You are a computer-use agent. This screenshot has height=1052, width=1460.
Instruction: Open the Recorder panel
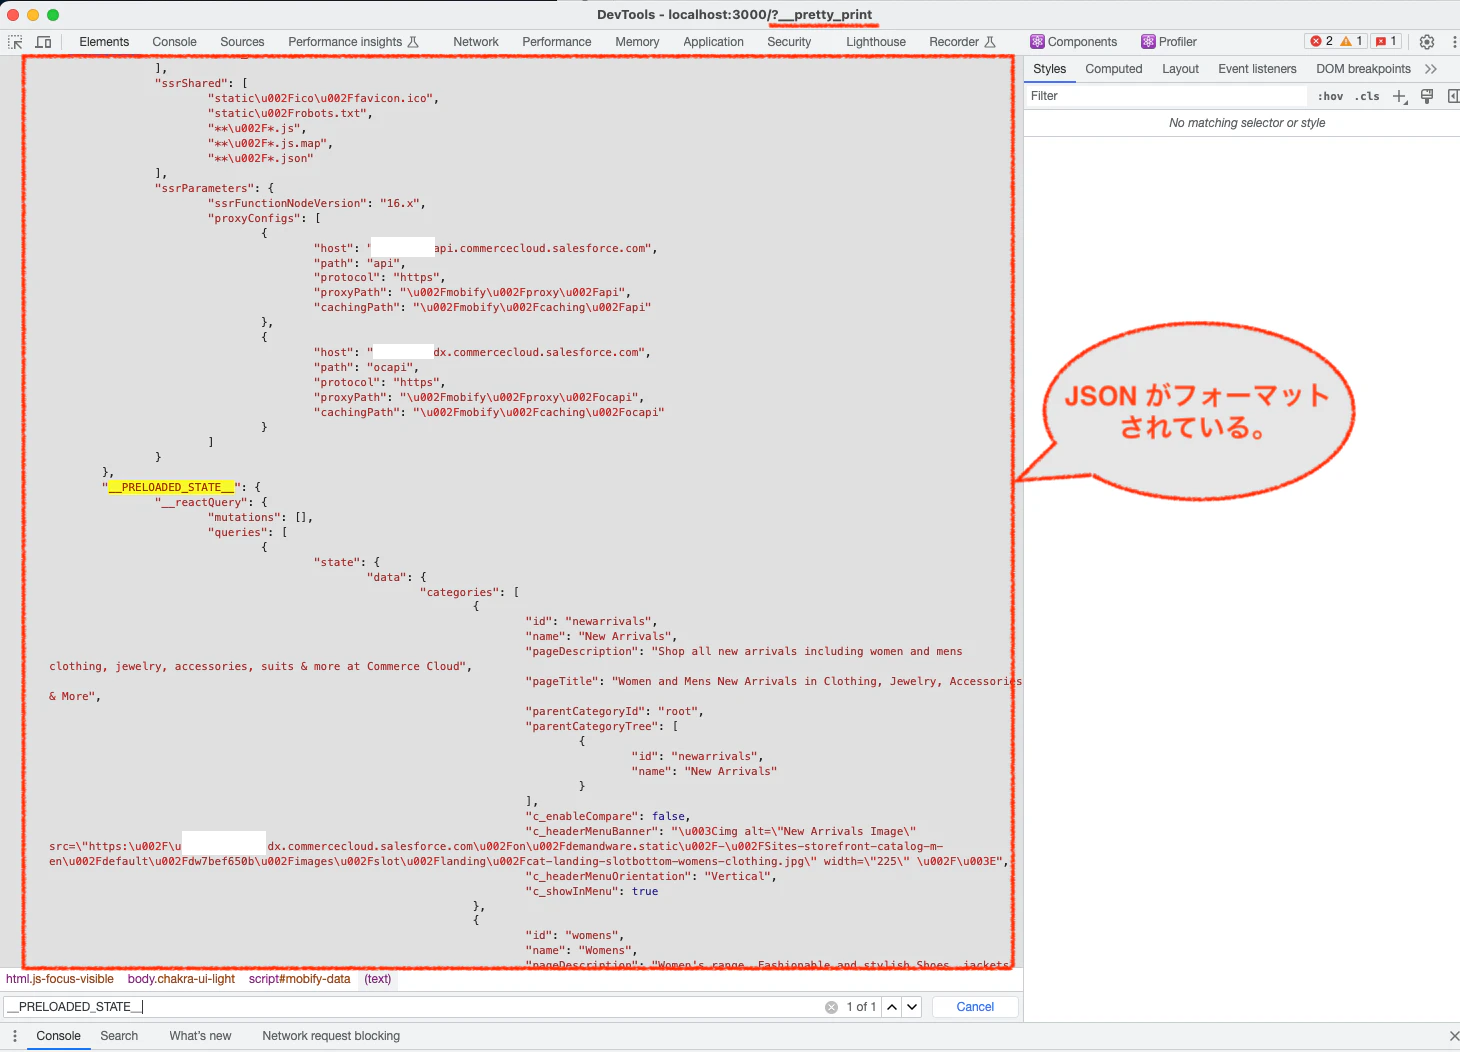pos(962,42)
